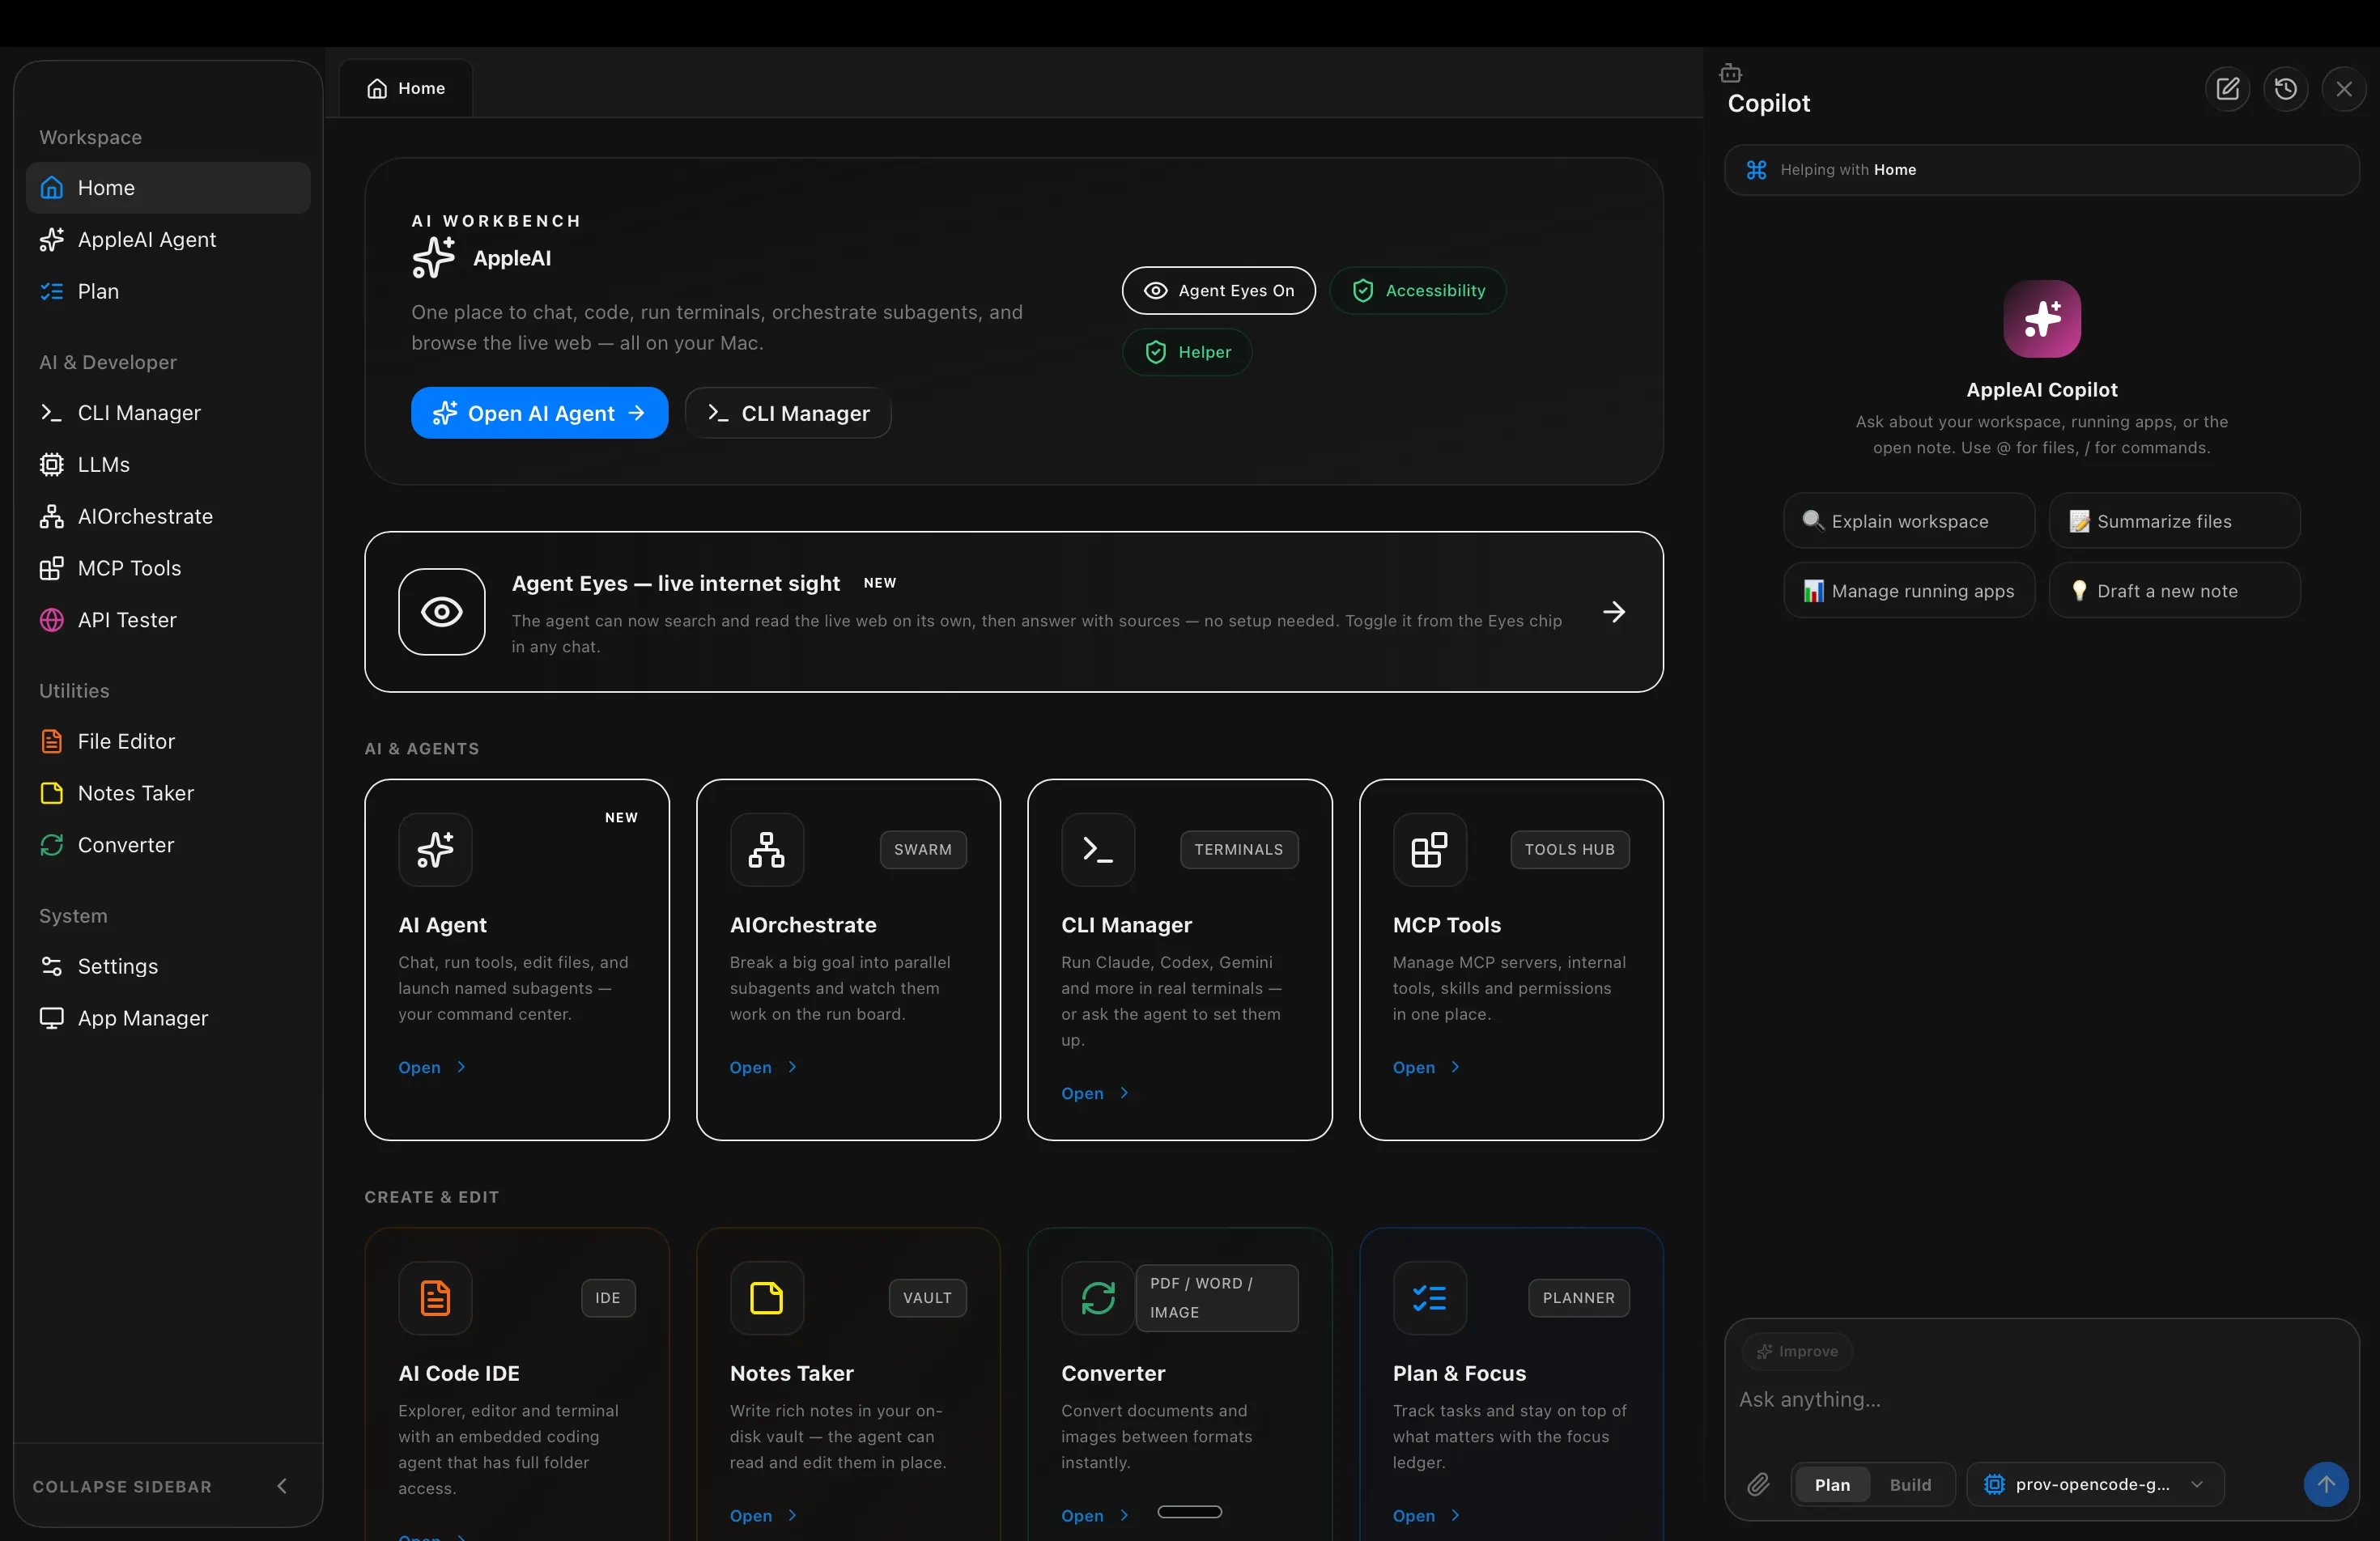Open the prov-opencode-g... model dropdown

click(x=2094, y=1484)
